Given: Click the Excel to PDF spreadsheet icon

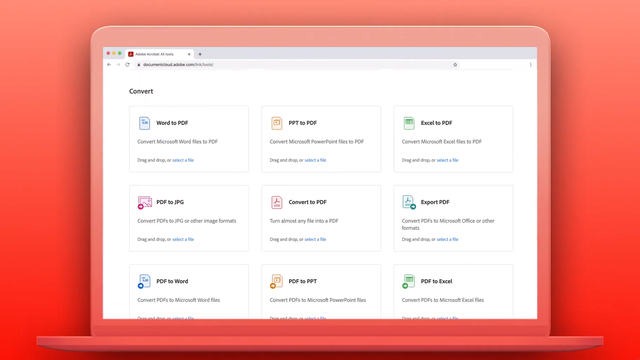Looking at the screenshot, I should [409, 123].
